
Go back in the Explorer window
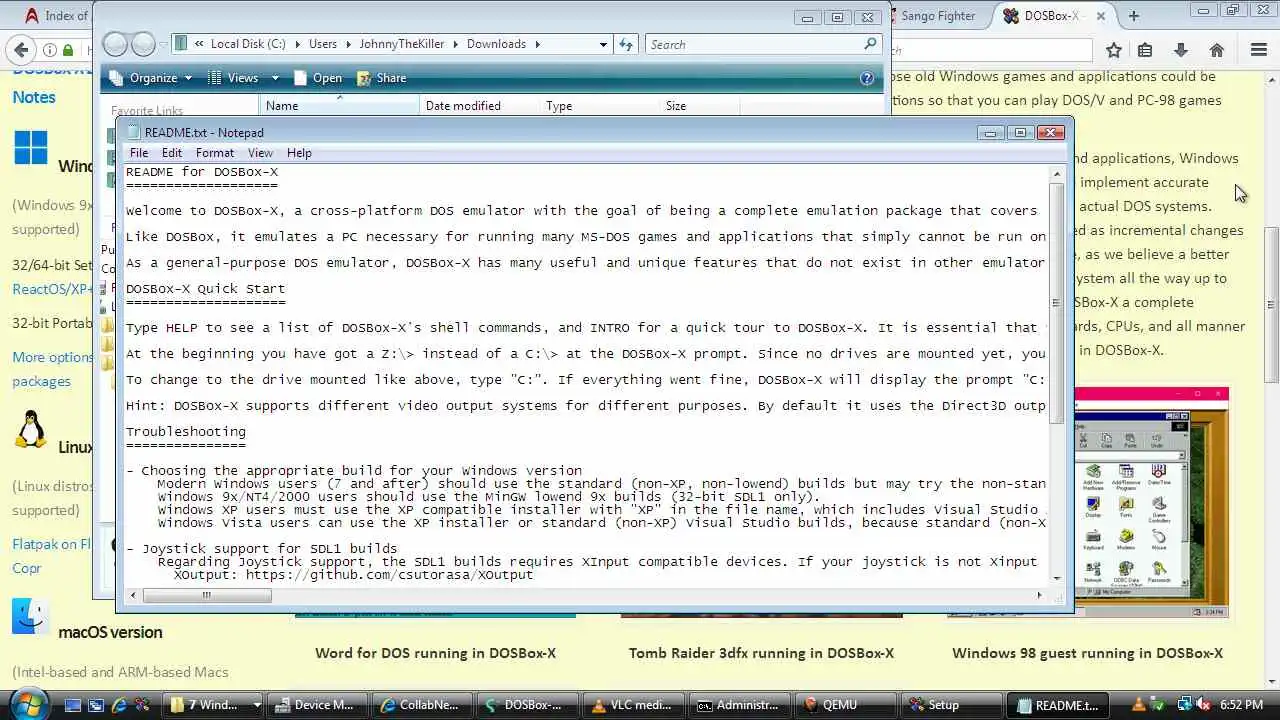116,44
